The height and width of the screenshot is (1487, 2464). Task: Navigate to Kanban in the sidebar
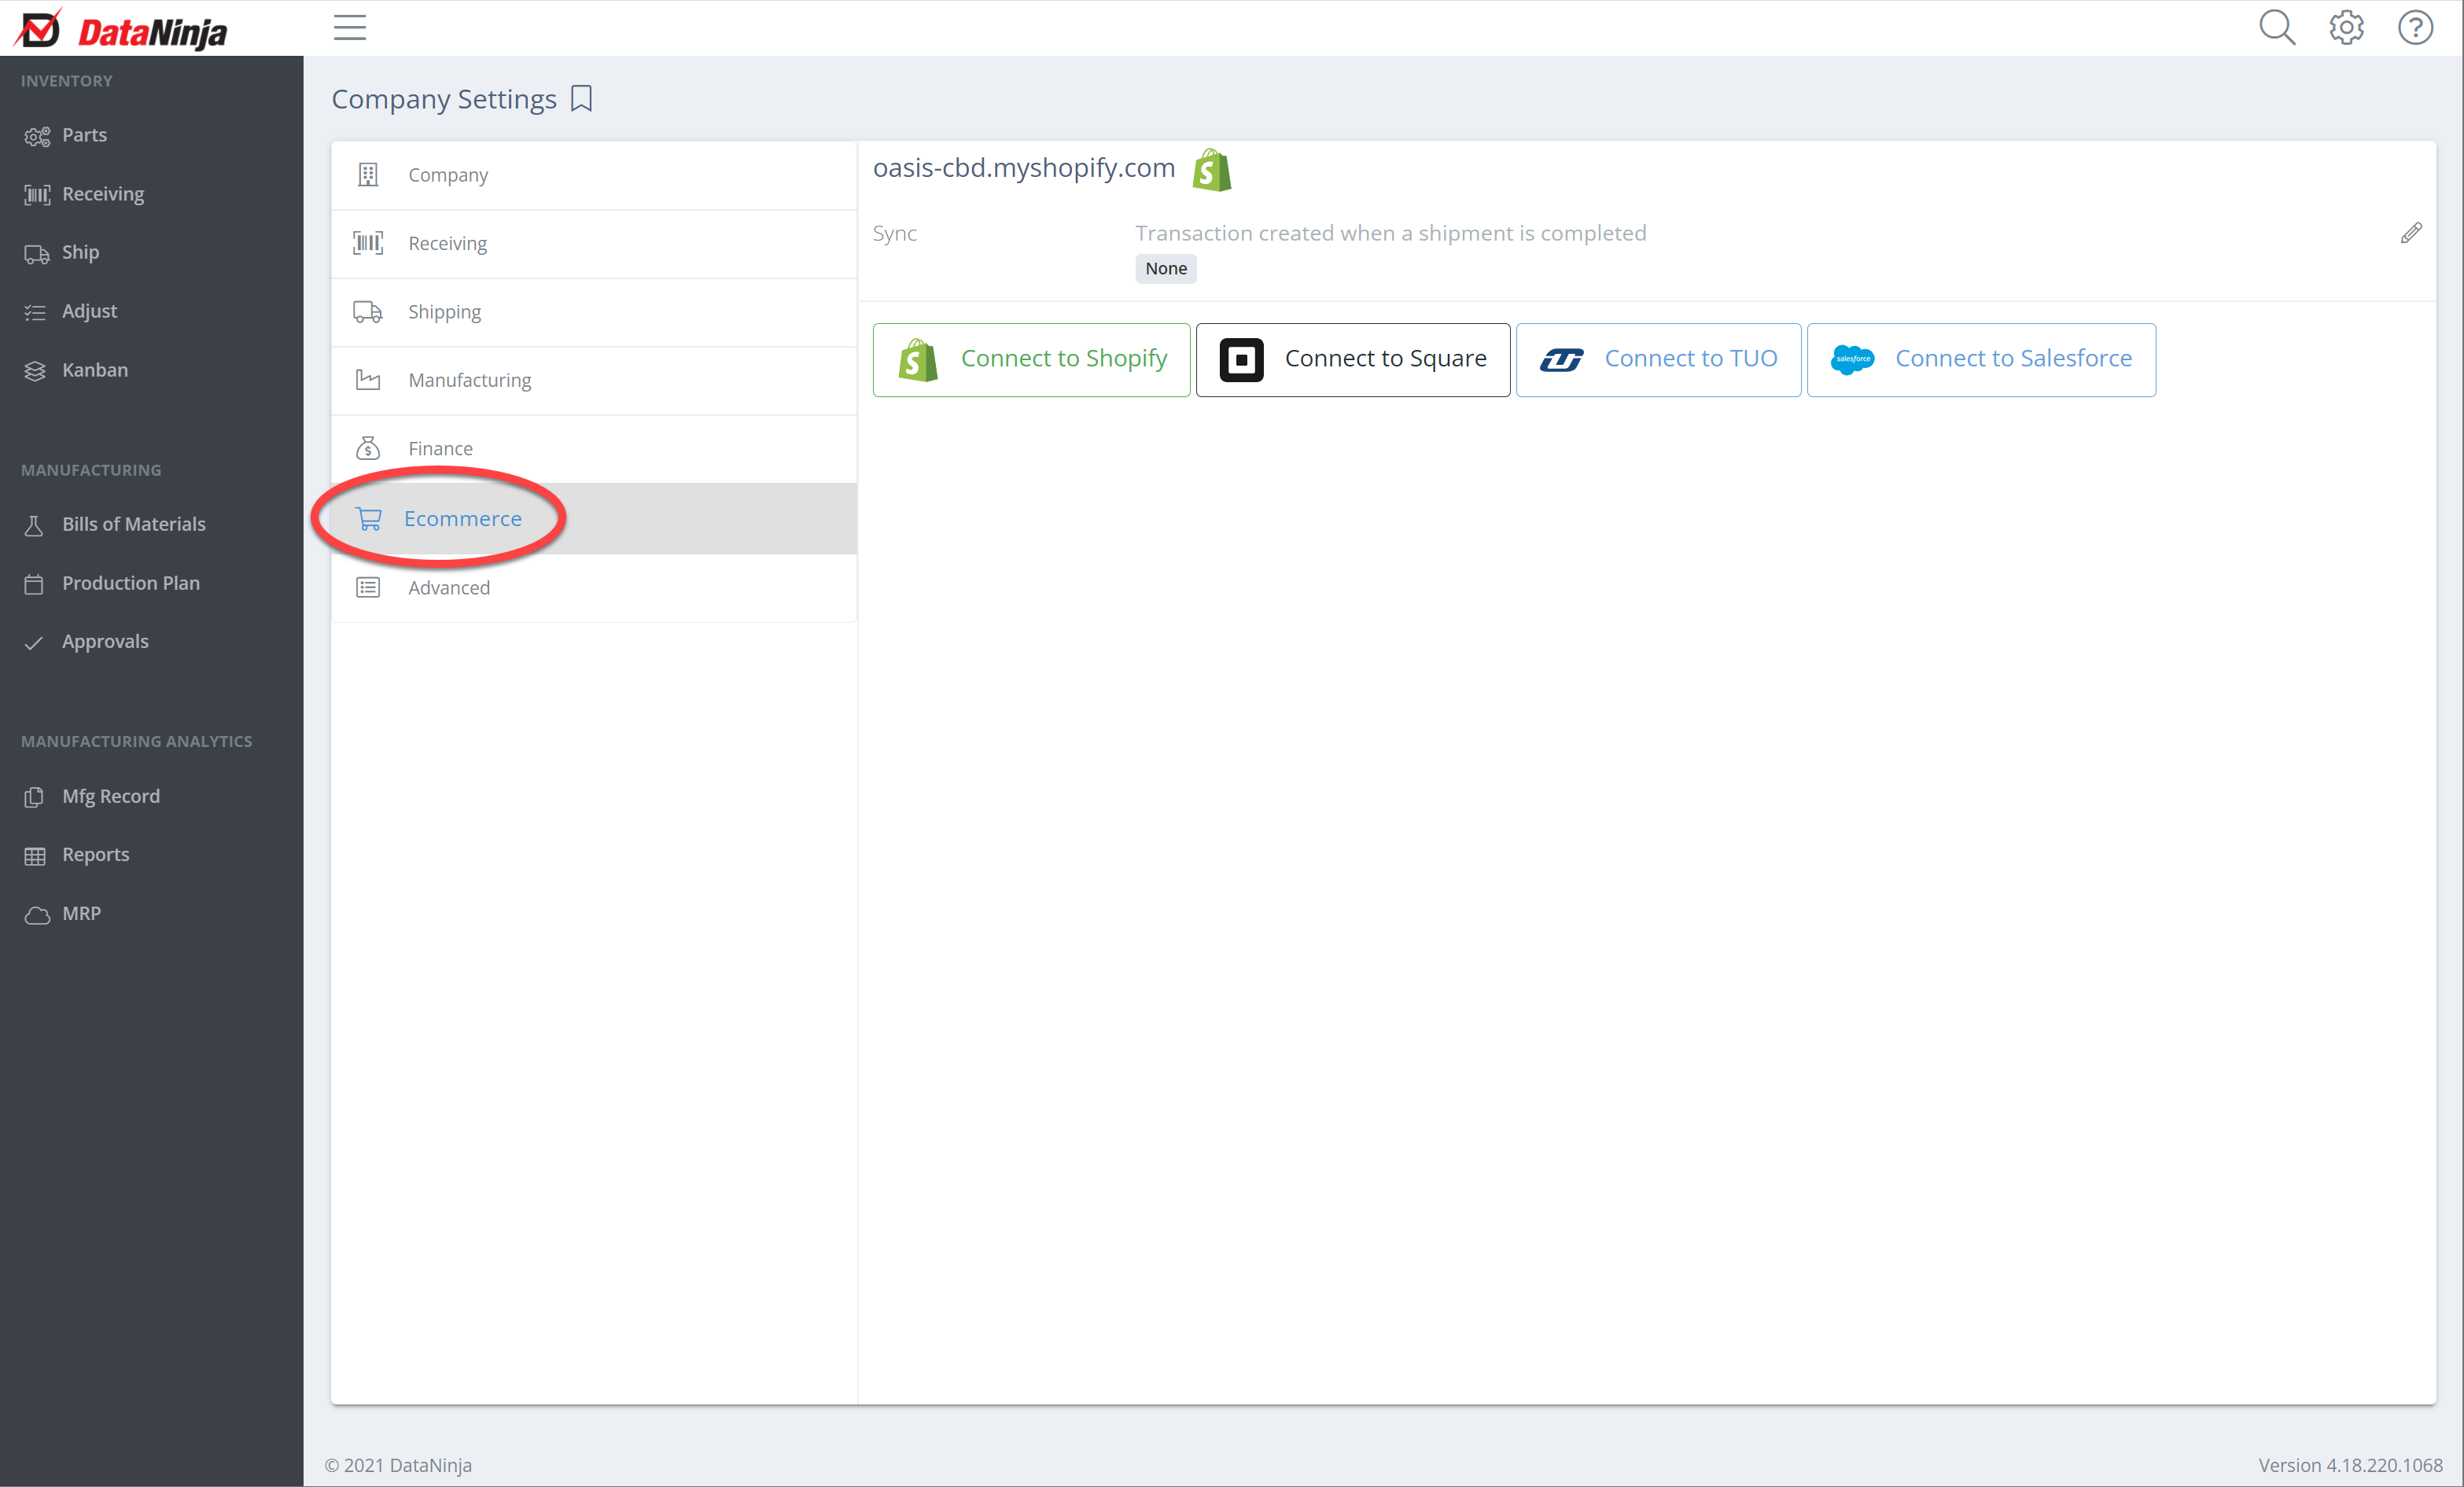94,370
